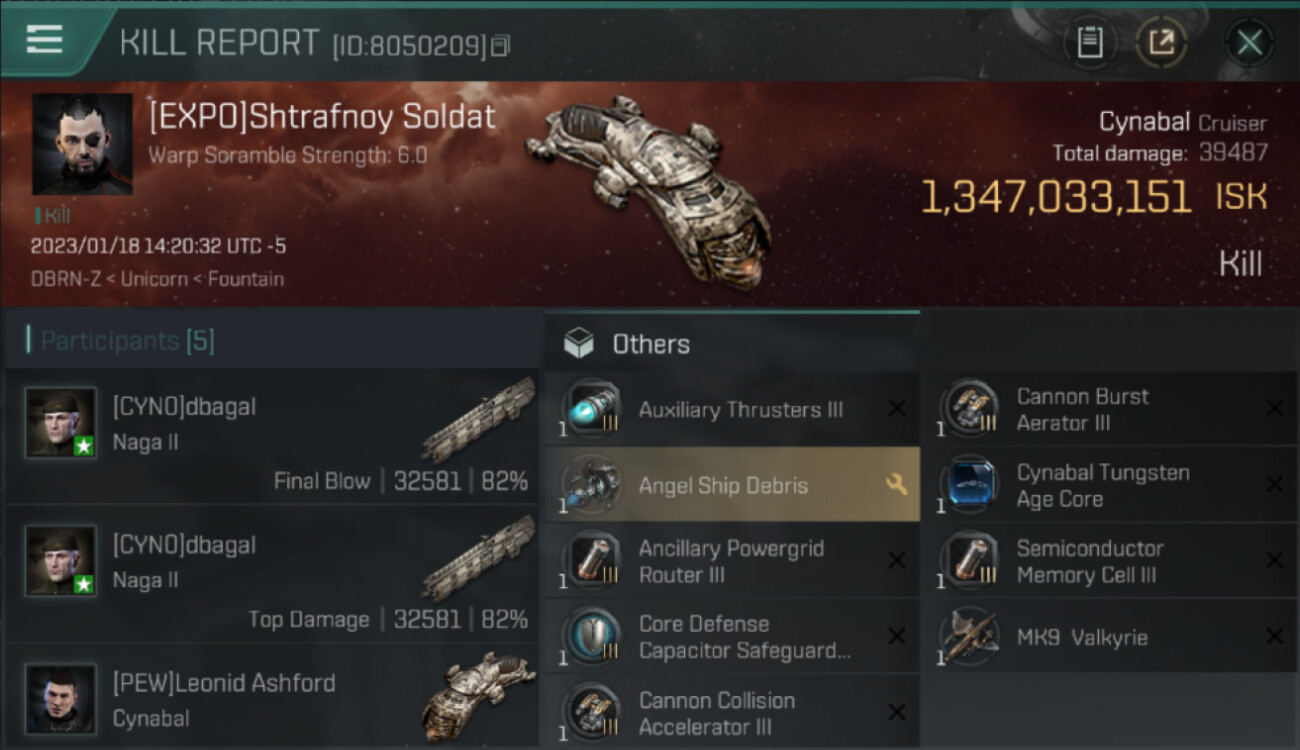The image size is (1300, 750).
Task: Open location DBRN-Z < Unicorn < Fountain
Action: coord(157,279)
